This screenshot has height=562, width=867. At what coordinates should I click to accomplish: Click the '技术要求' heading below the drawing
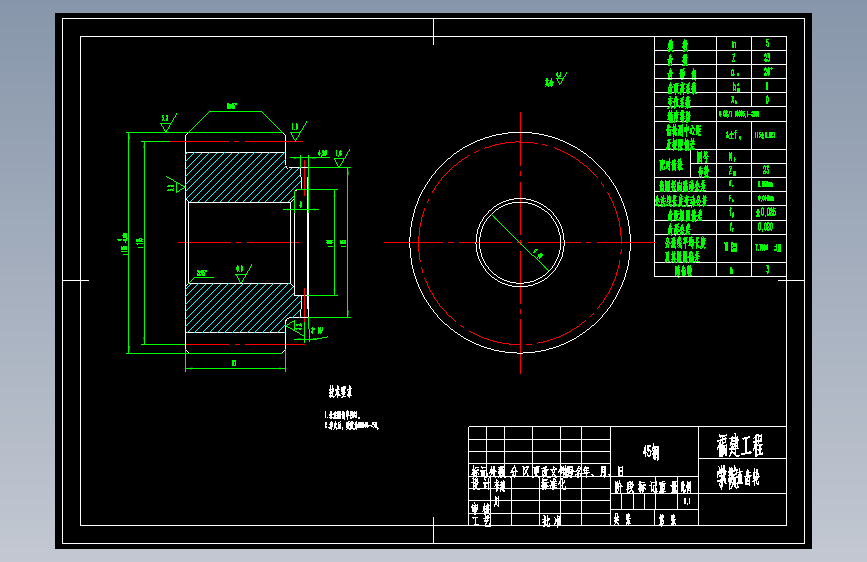(x=340, y=392)
